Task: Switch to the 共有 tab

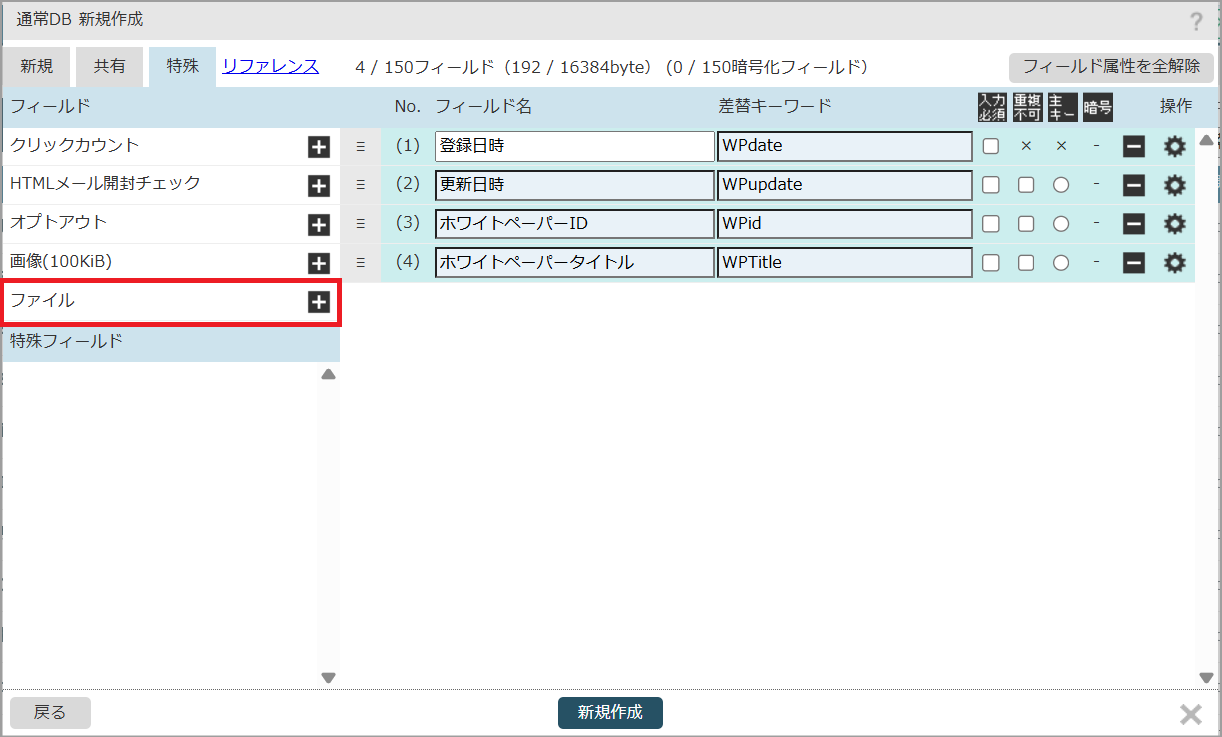Action: 110,67
